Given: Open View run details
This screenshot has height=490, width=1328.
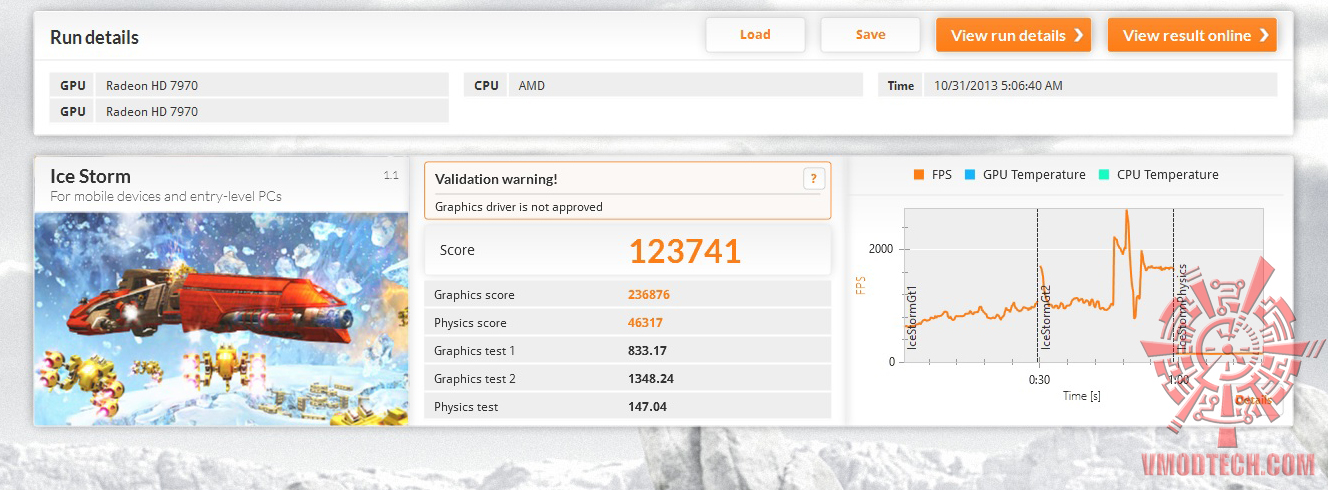Looking at the screenshot, I should [x=1014, y=35].
